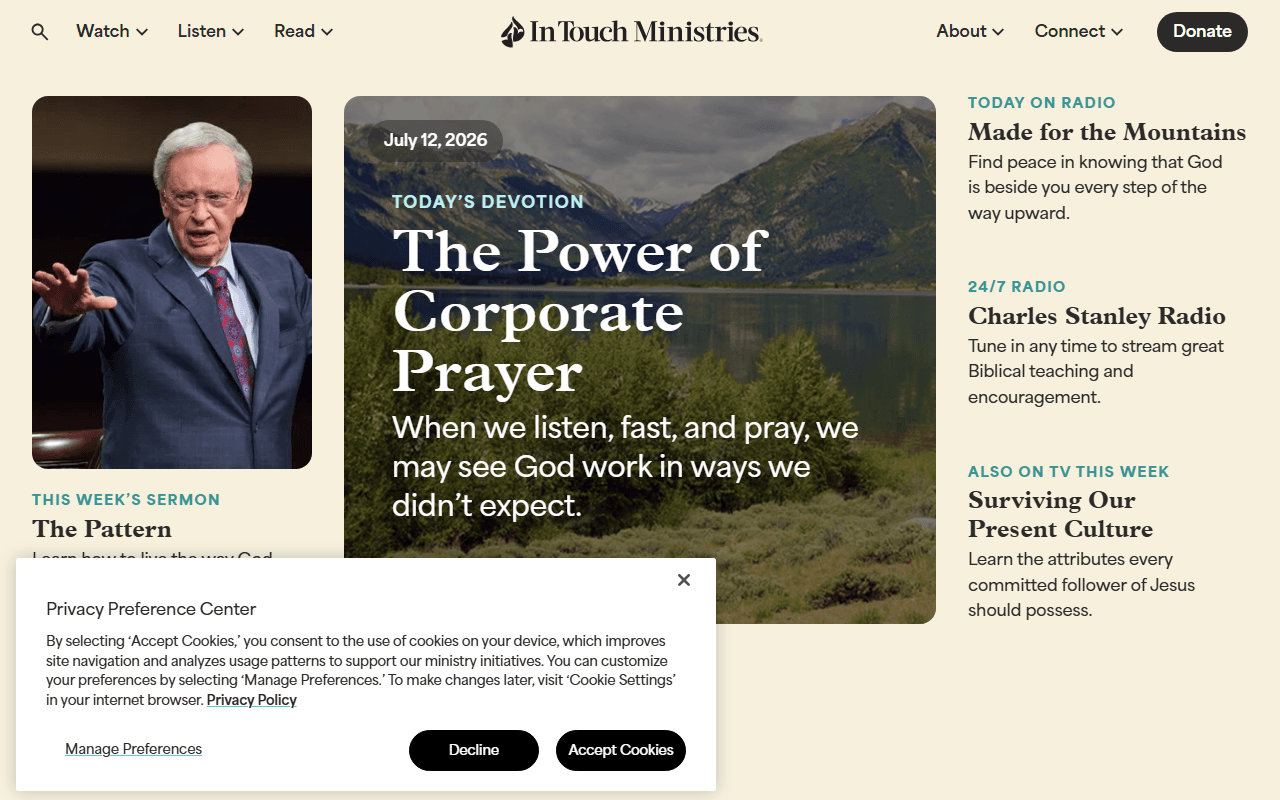Viewport: 1280px width, 800px height.
Task: Open Charles Stanley Radio stream link
Action: click(1097, 316)
